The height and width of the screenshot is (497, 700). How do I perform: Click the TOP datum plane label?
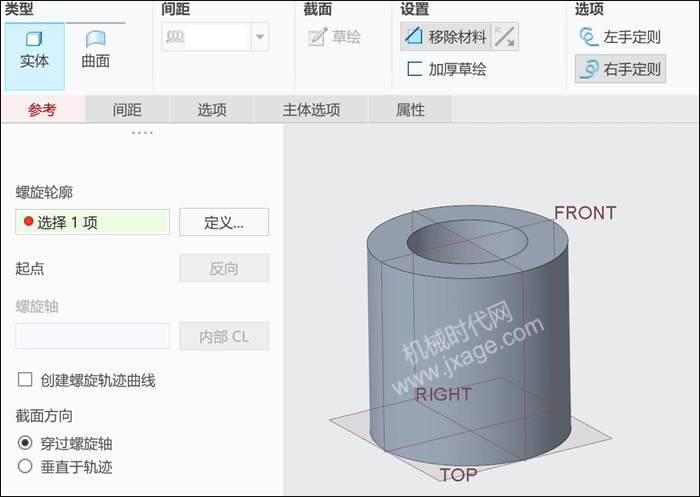(x=458, y=475)
